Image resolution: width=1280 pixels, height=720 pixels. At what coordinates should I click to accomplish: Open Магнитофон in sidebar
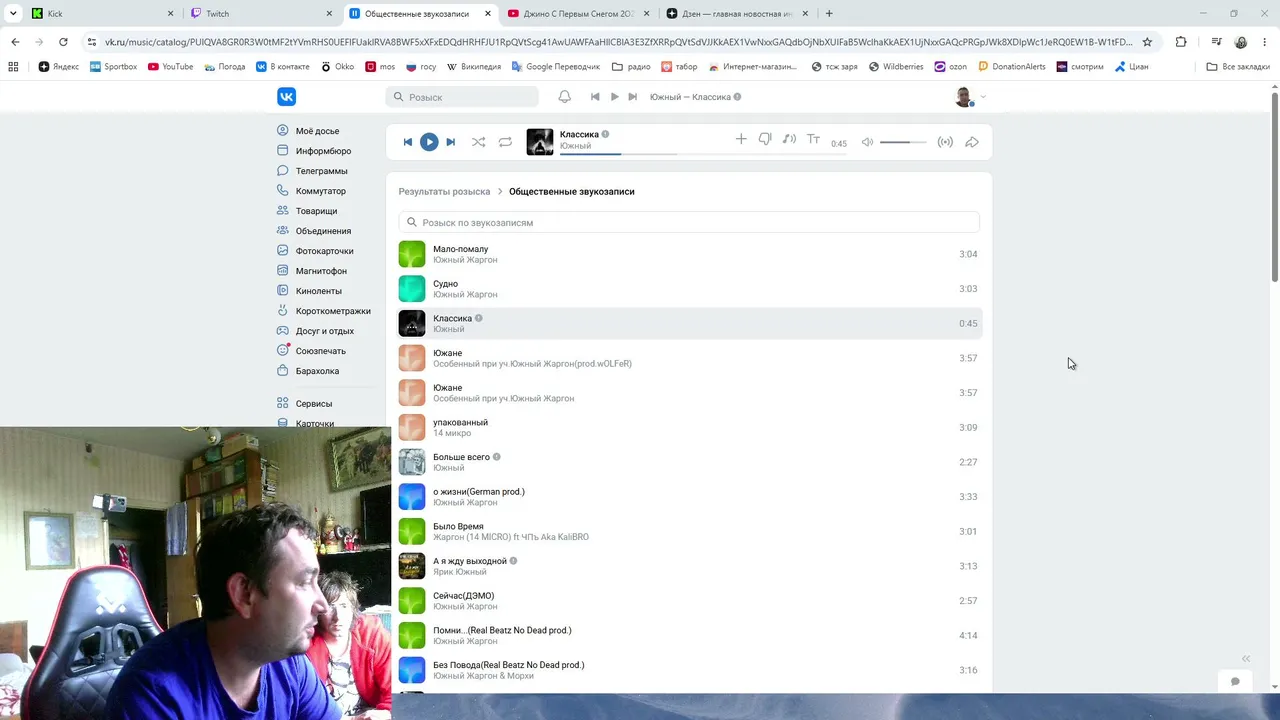[321, 271]
